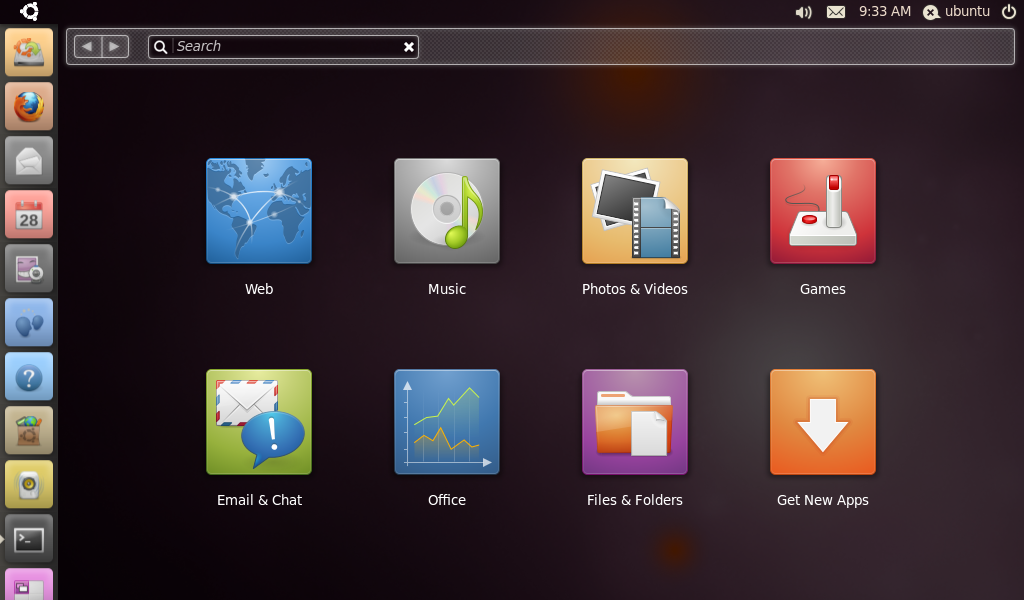Clear the search with the X button

point(409,47)
